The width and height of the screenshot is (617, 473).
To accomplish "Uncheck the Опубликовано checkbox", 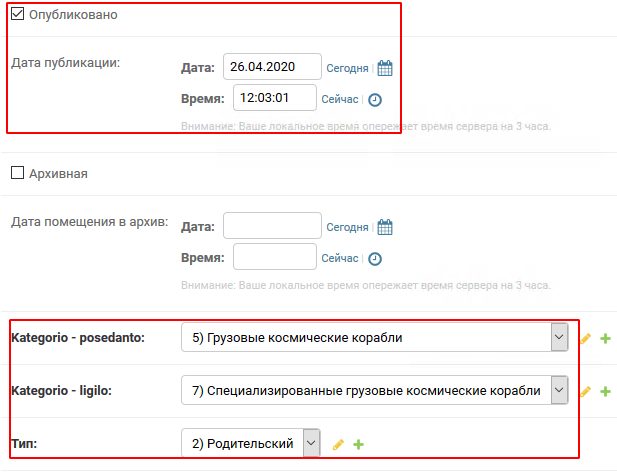I will [x=17, y=13].
